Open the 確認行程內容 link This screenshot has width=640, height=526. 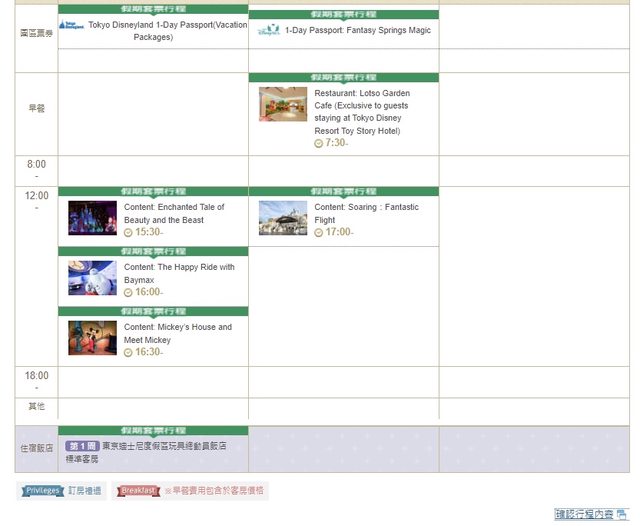[x=584, y=514]
